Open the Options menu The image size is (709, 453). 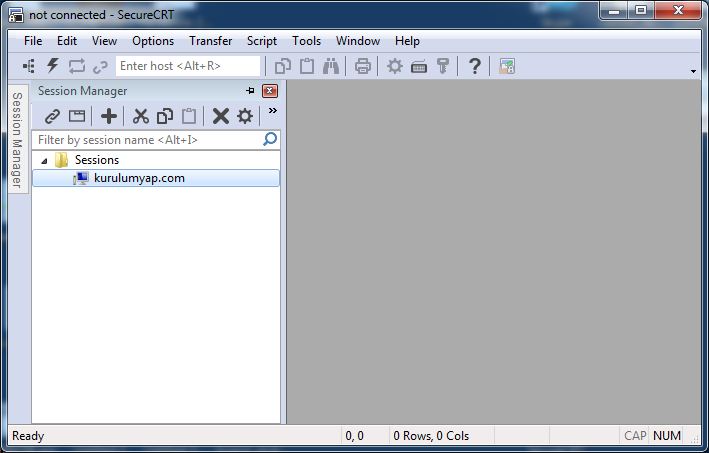153,41
